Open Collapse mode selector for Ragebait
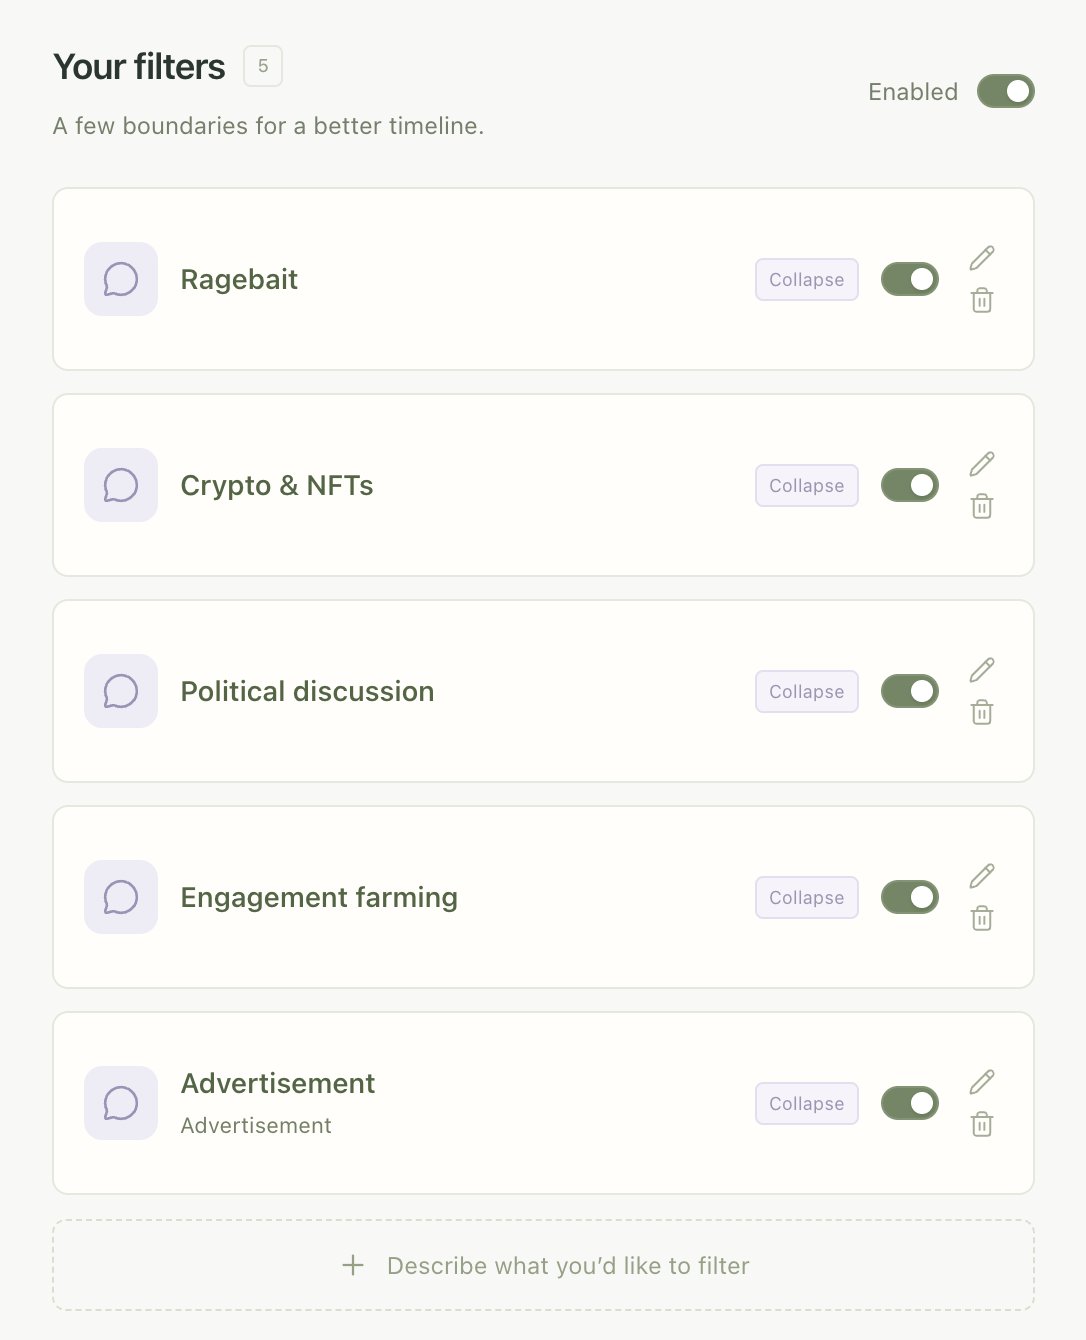 pos(807,279)
